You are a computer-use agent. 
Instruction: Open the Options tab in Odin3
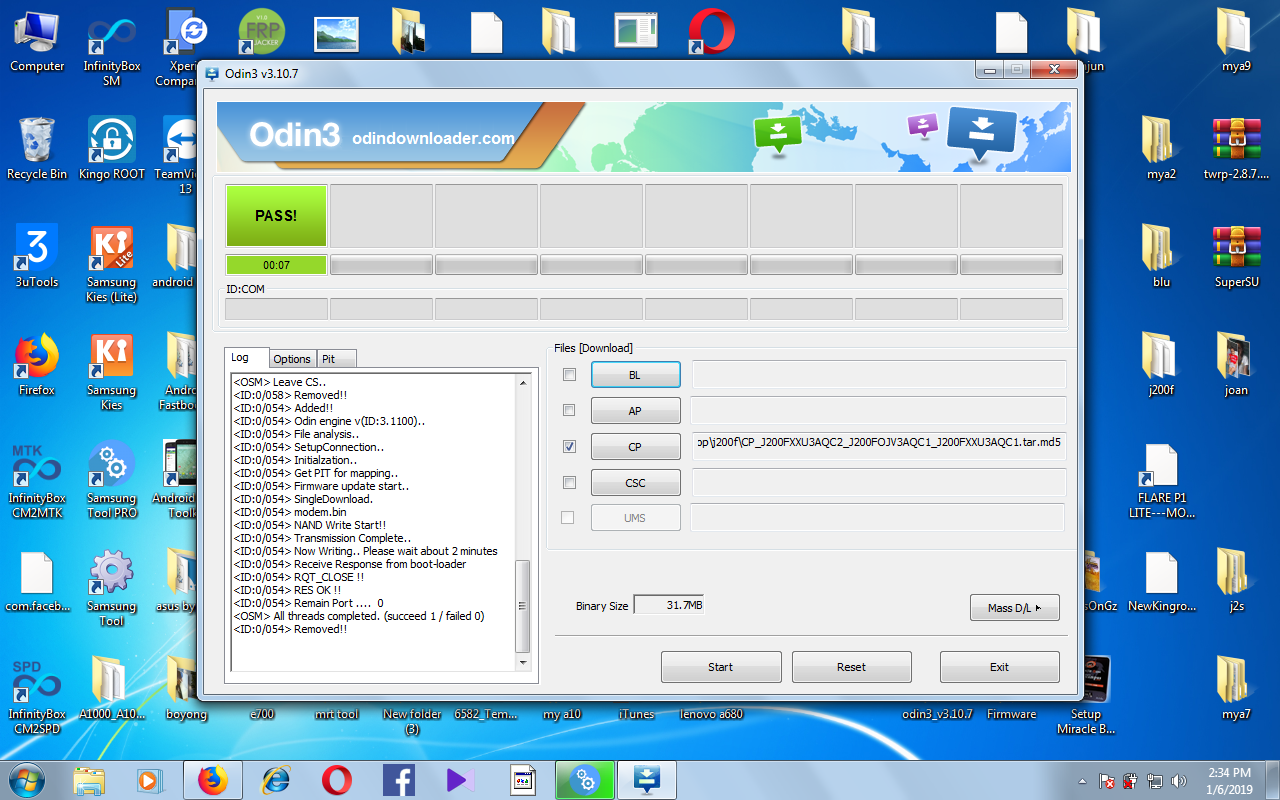coord(292,359)
